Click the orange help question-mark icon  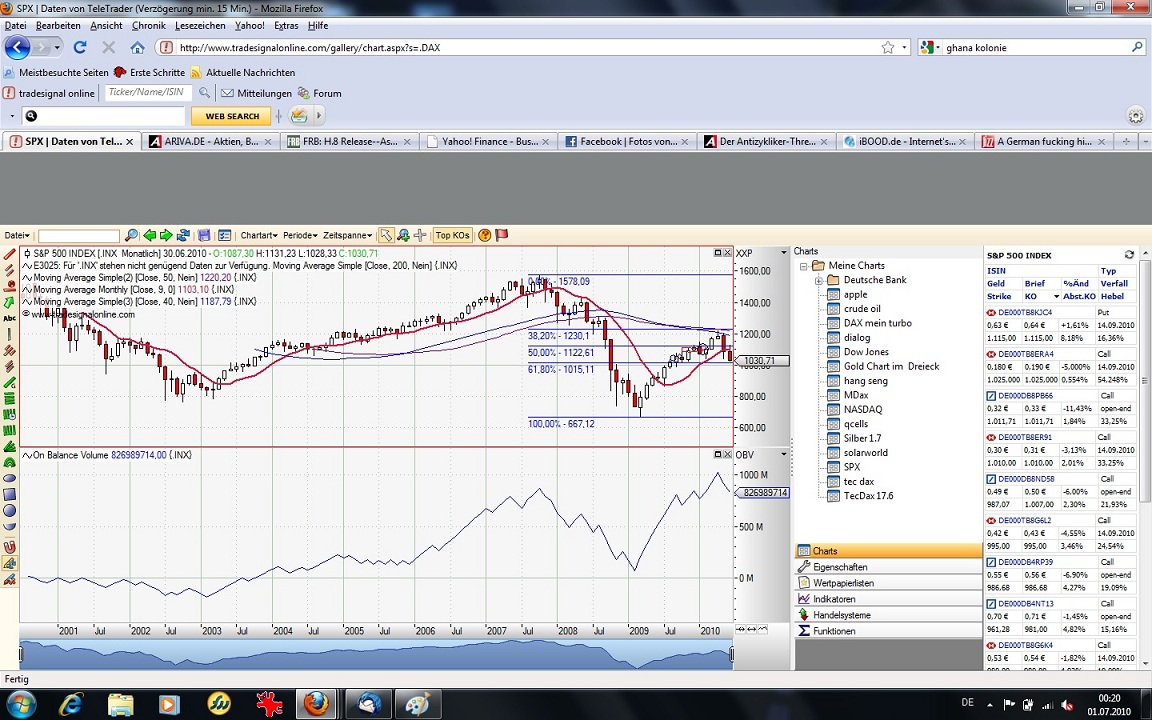coord(485,235)
